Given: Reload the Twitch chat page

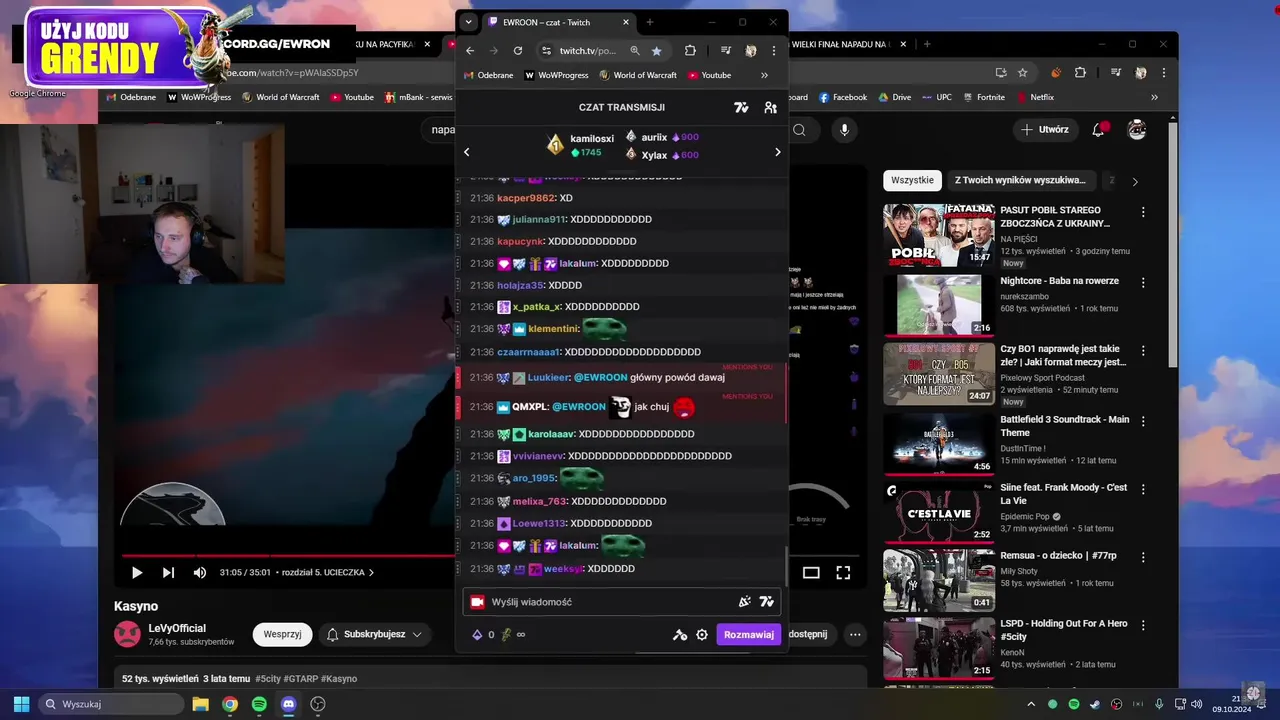Looking at the screenshot, I should pos(517,51).
